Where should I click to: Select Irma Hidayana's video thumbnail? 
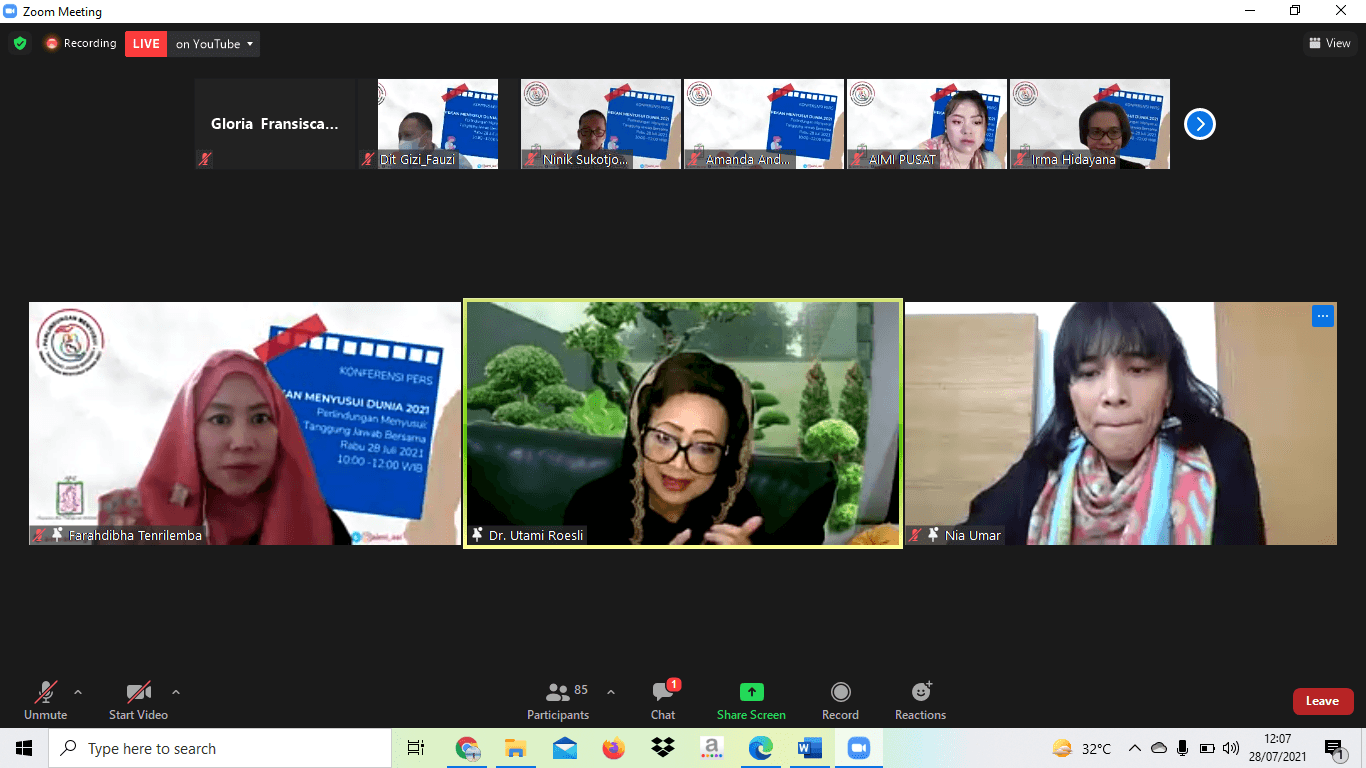point(1090,124)
